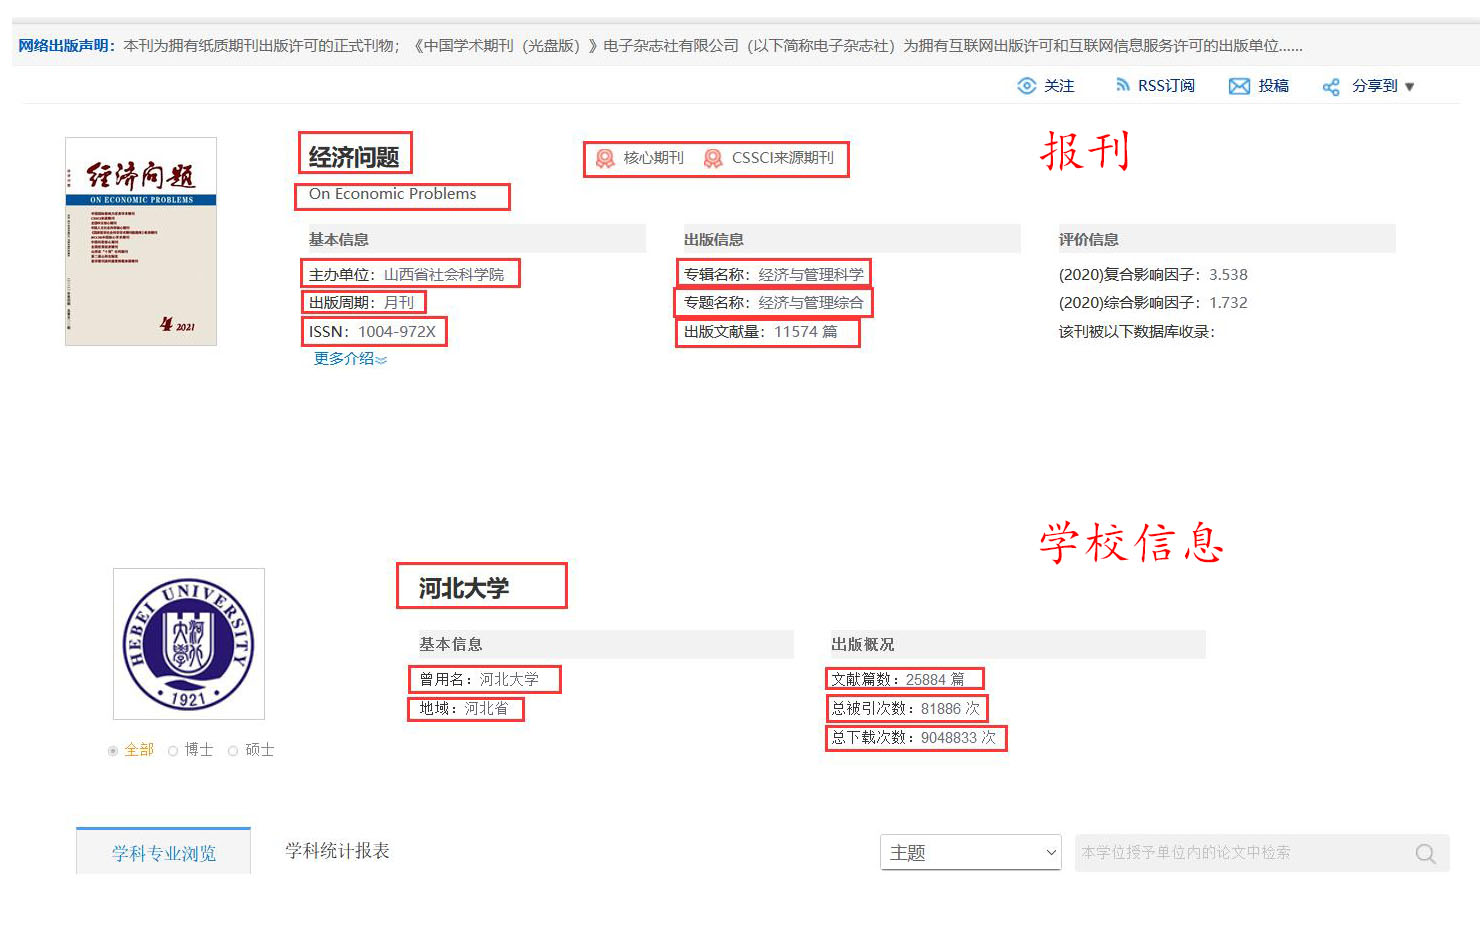Expand the 分享到 dropdown arrow
1480x945 pixels.
[1410, 87]
